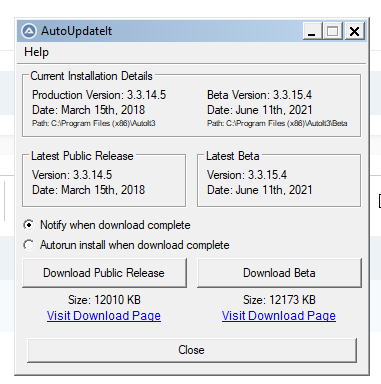Click the Close button at bottom

coord(191,350)
